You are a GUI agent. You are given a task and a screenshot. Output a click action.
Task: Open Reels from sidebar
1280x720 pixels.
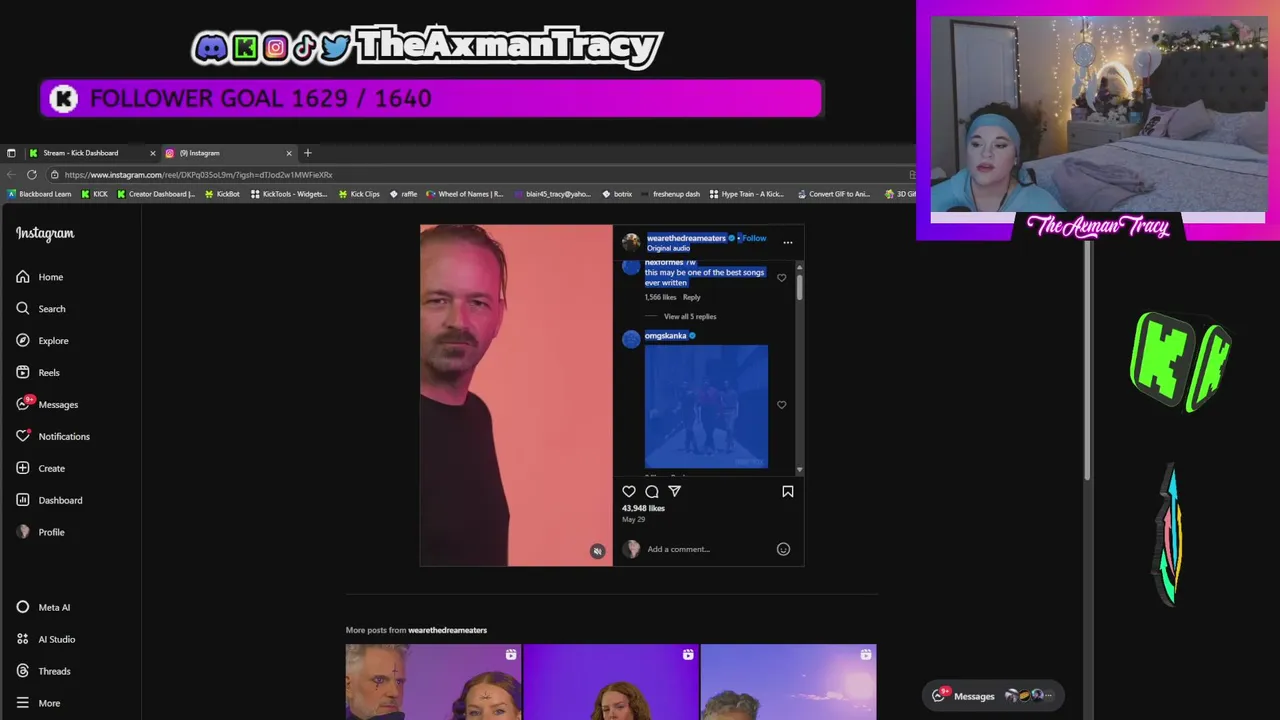click(x=38, y=373)
